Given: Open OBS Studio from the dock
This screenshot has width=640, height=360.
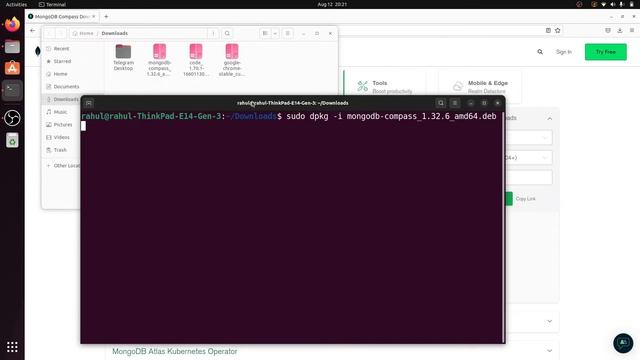Looking at the screenshot, I should point(12,118).
